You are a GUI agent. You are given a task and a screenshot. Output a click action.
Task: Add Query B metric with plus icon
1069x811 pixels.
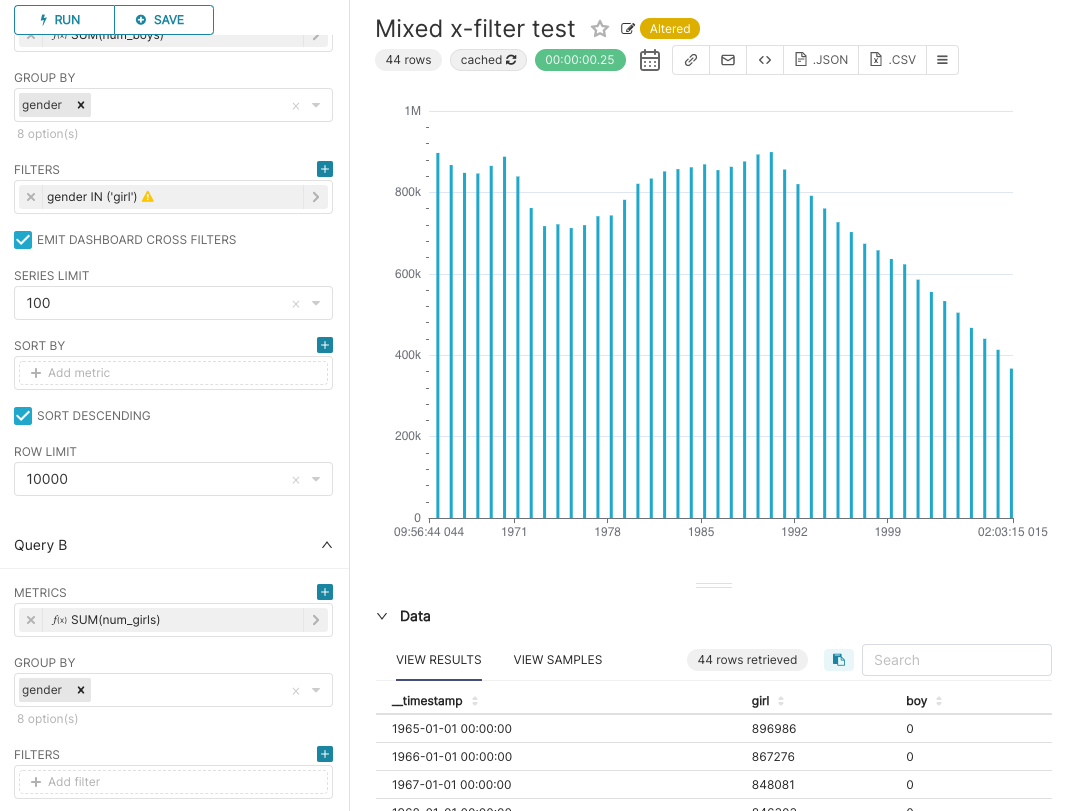point(325,592)
